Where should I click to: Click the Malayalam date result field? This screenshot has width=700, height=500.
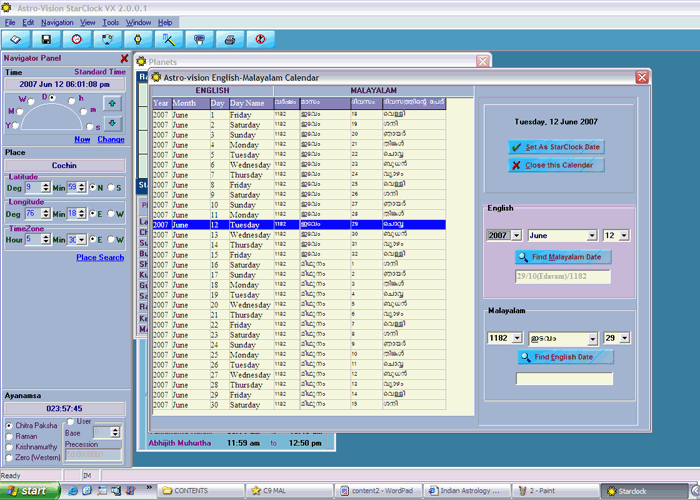point(563,276)
